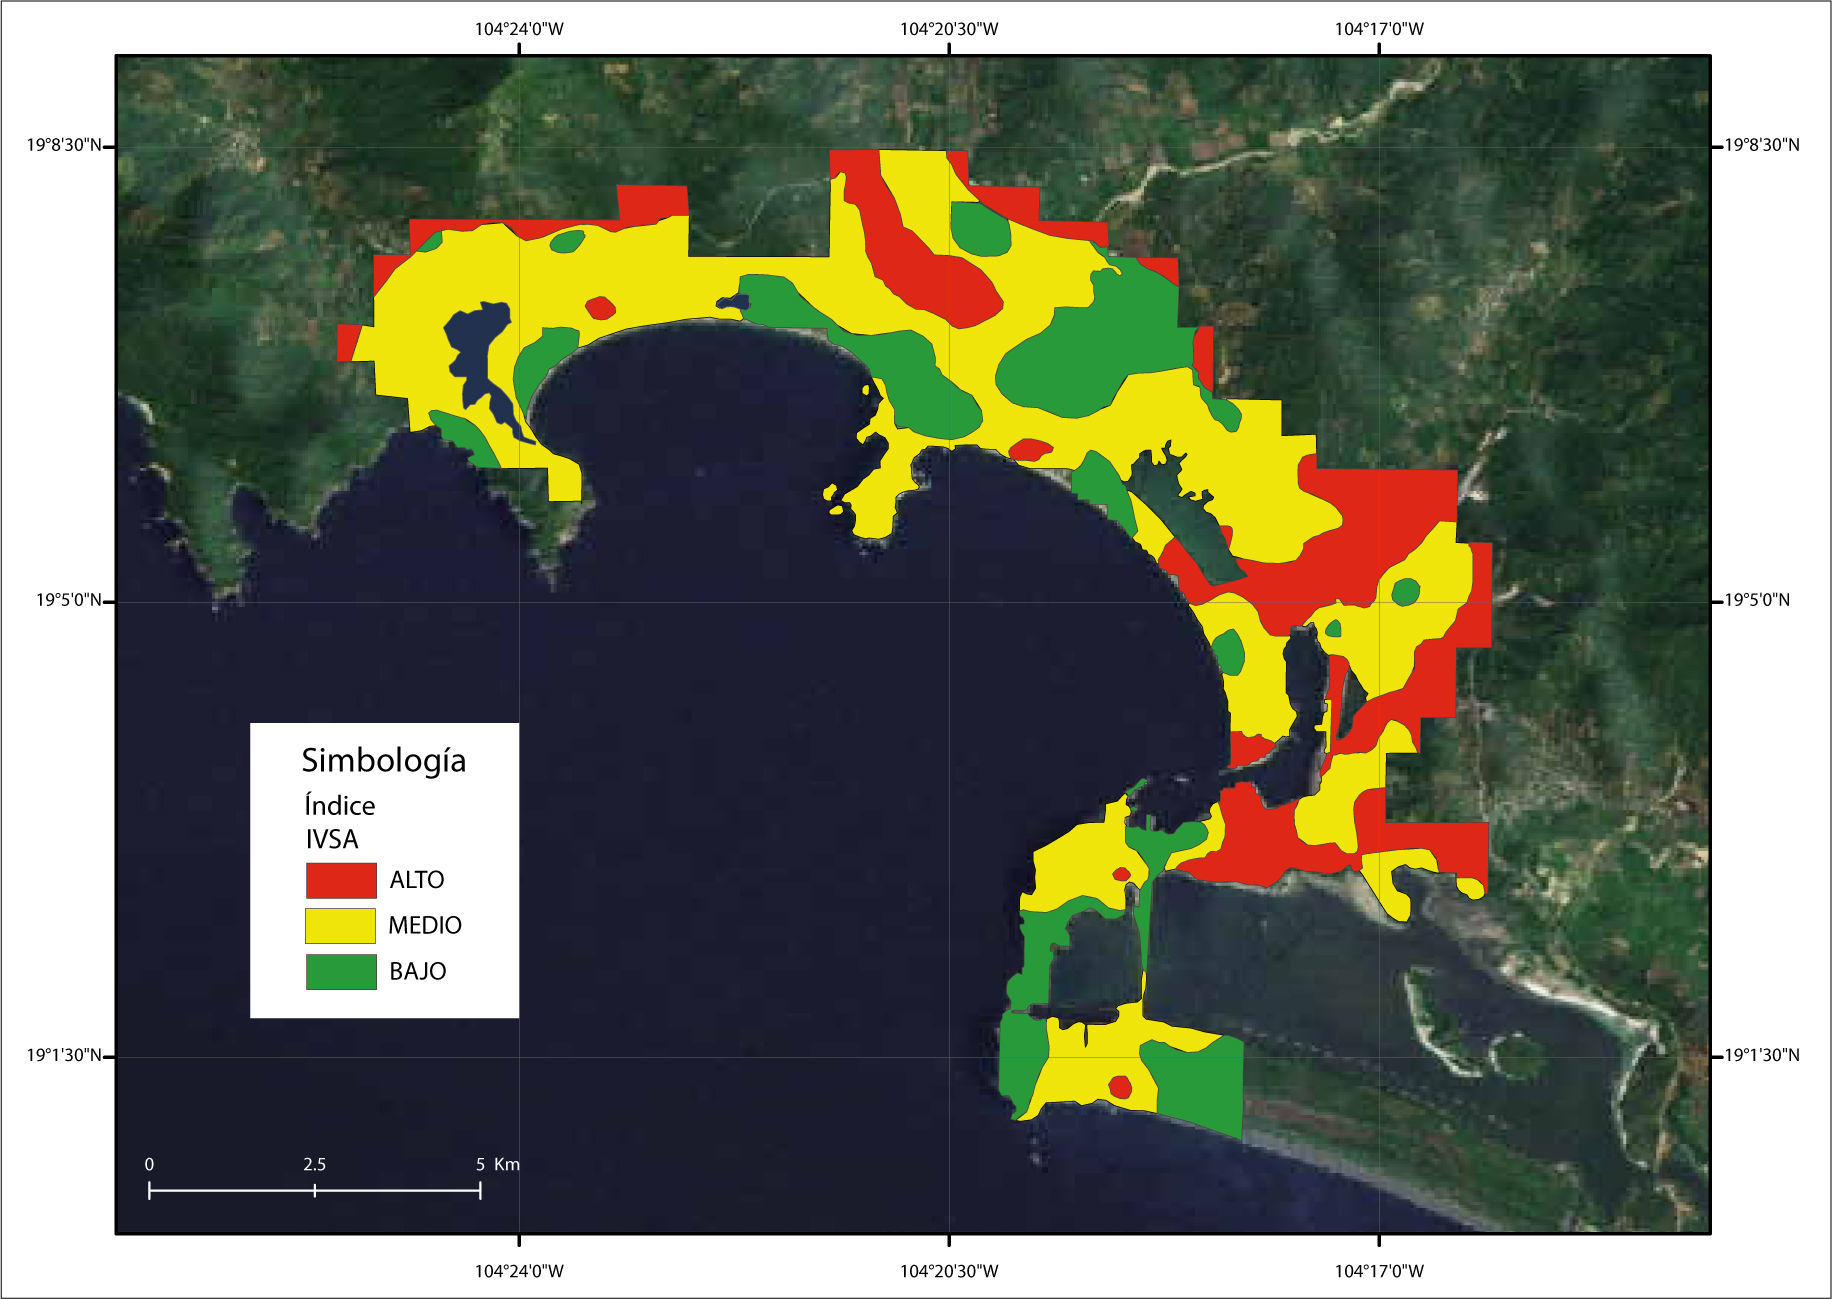Click the IVSA text in the legend
1832x1299 pixels.
(332, 839)
